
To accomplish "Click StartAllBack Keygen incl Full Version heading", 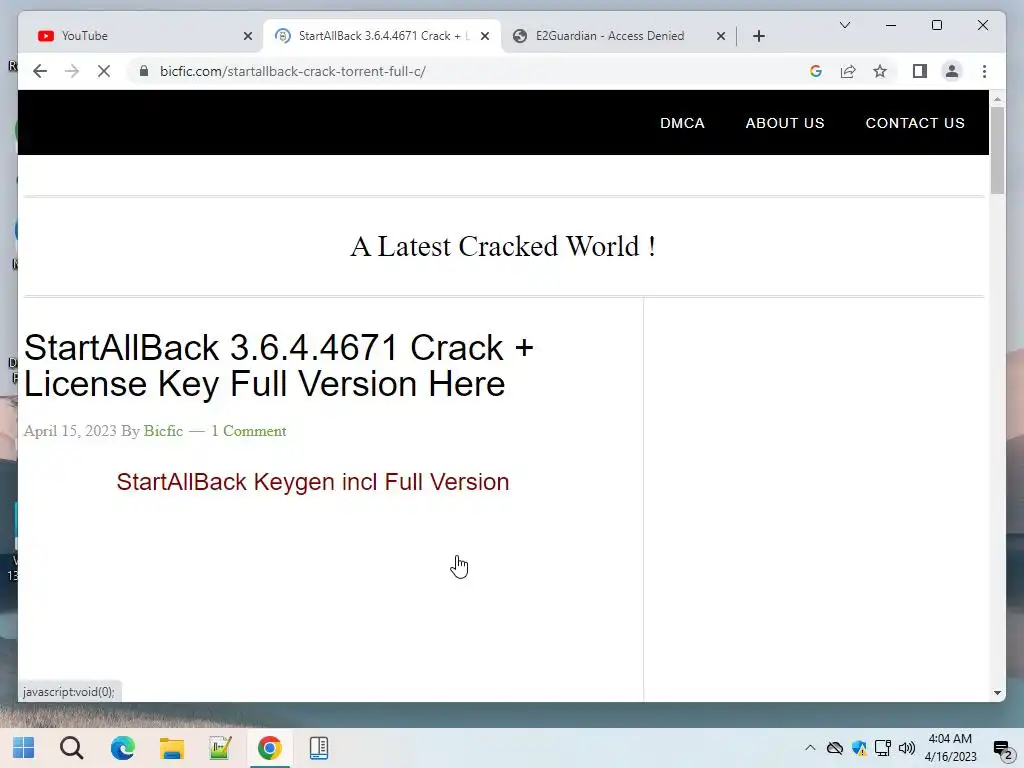I will coord(313,482).
